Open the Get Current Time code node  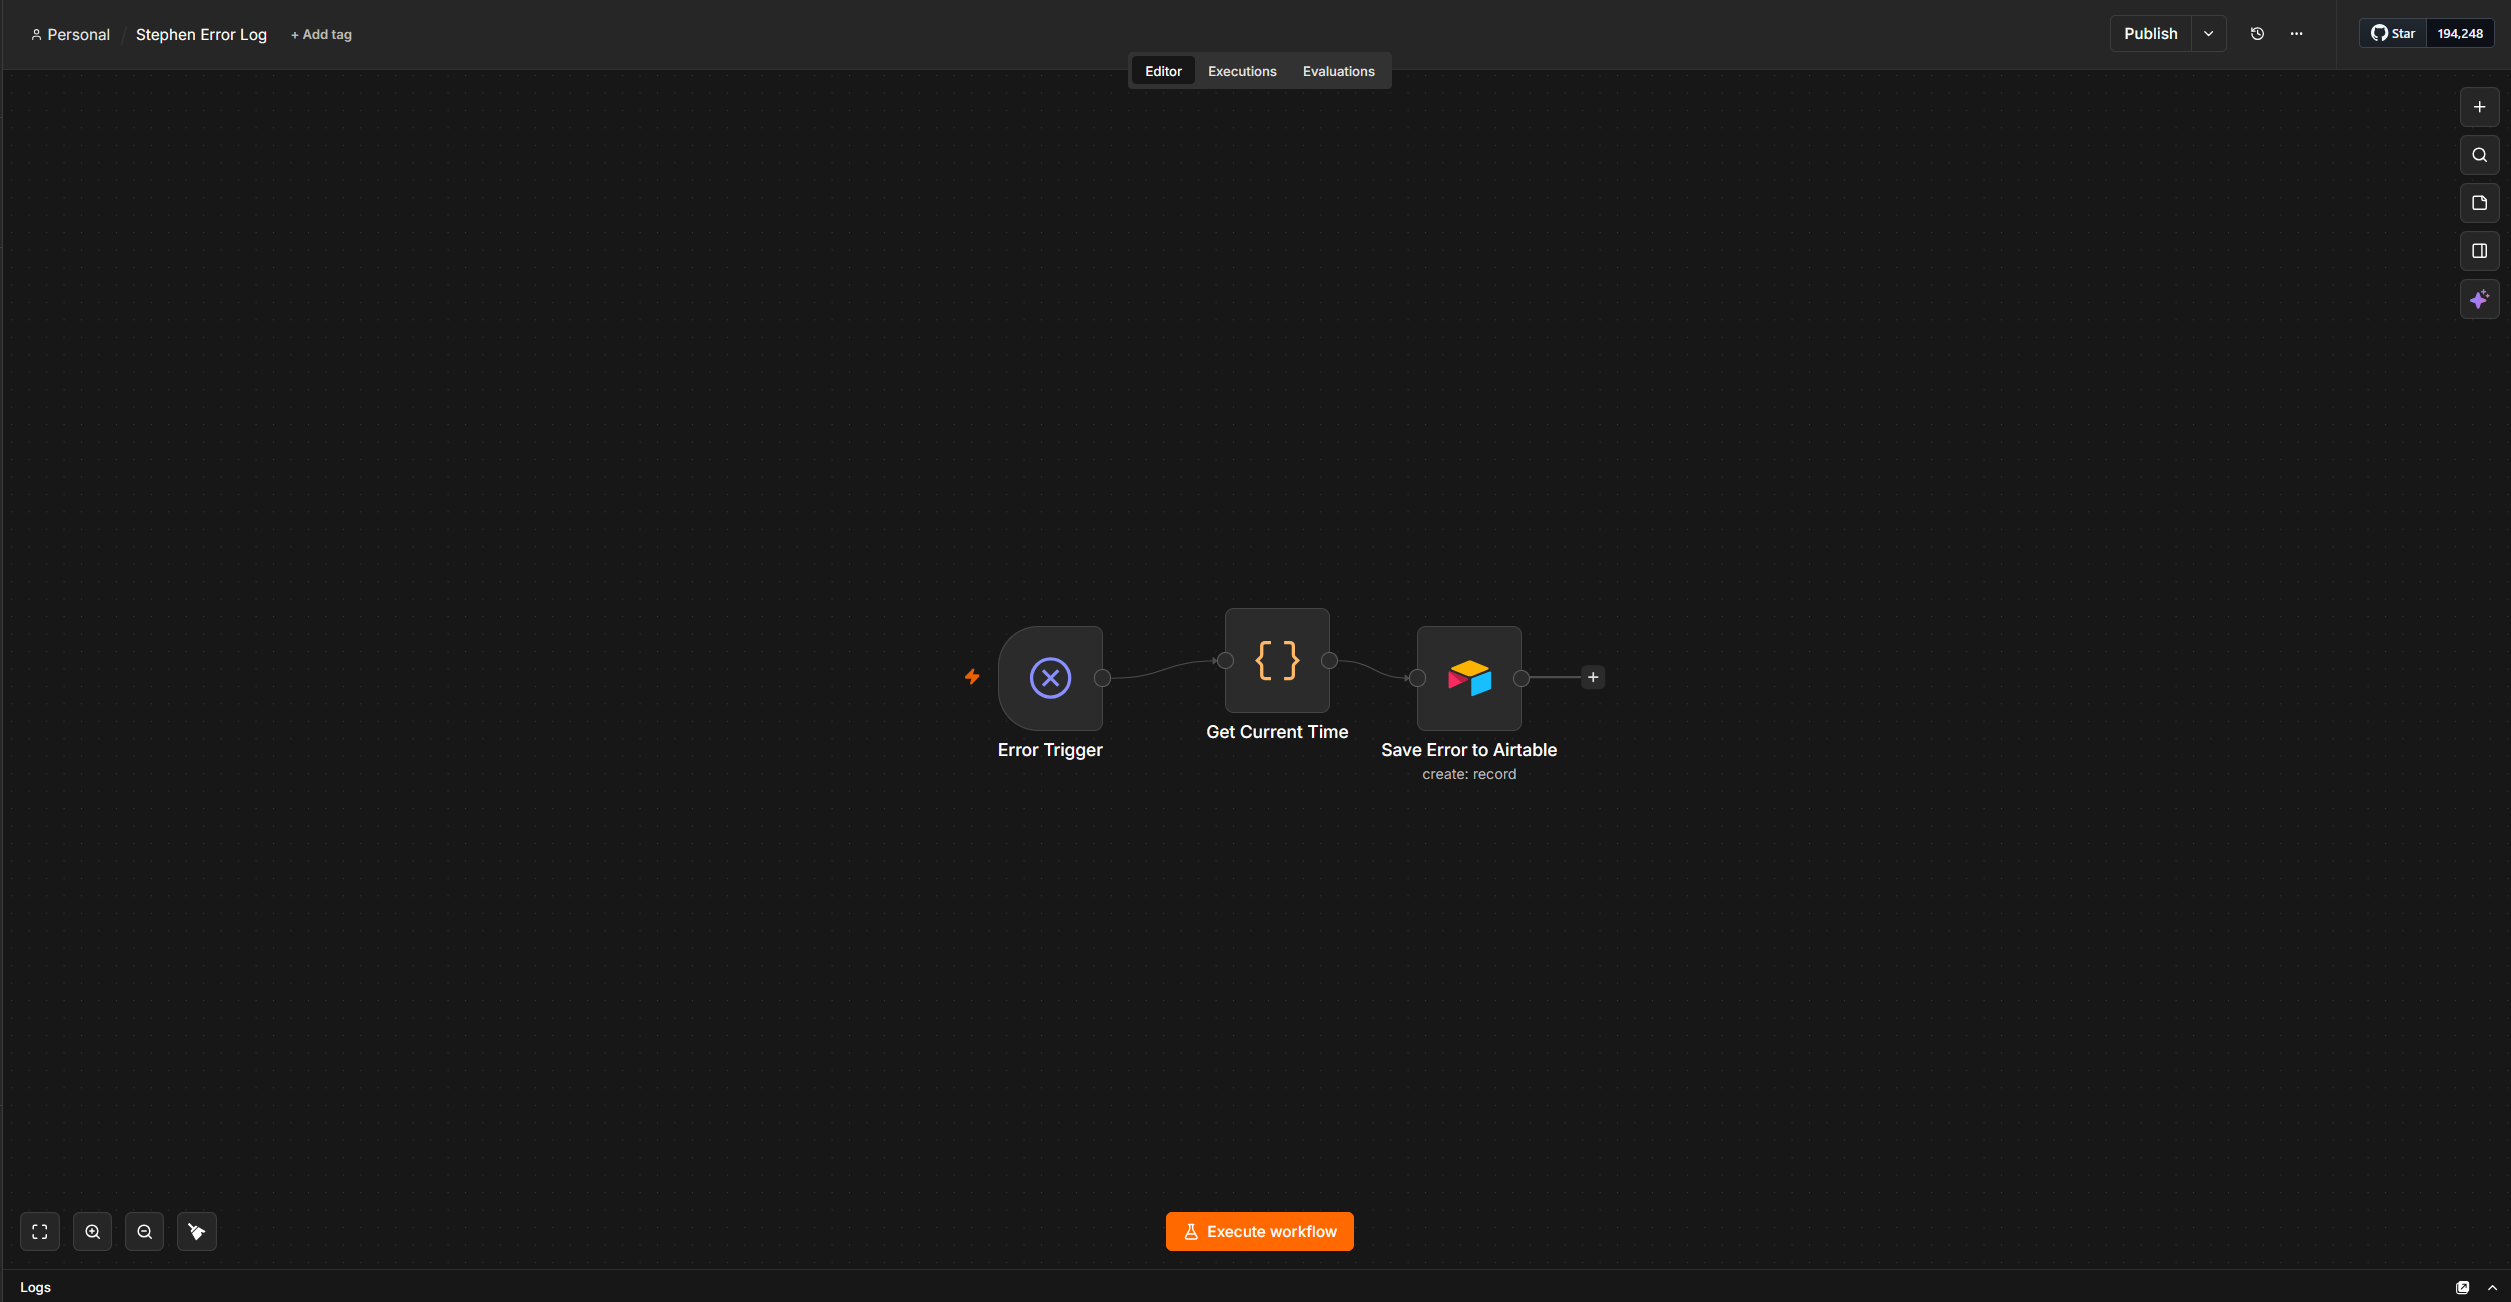click(x=1277, y=660)
